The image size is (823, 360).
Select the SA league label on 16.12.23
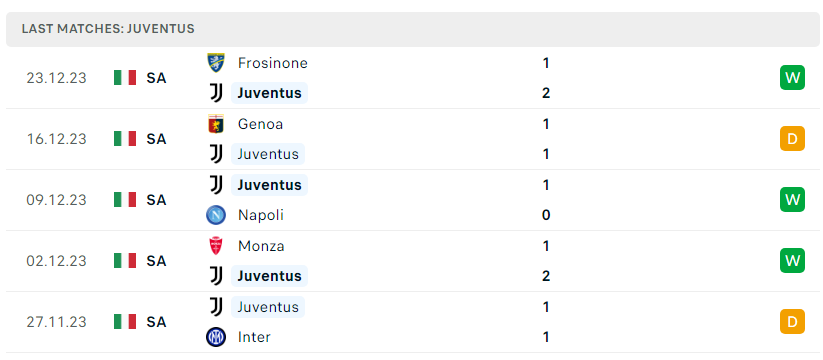156,139
